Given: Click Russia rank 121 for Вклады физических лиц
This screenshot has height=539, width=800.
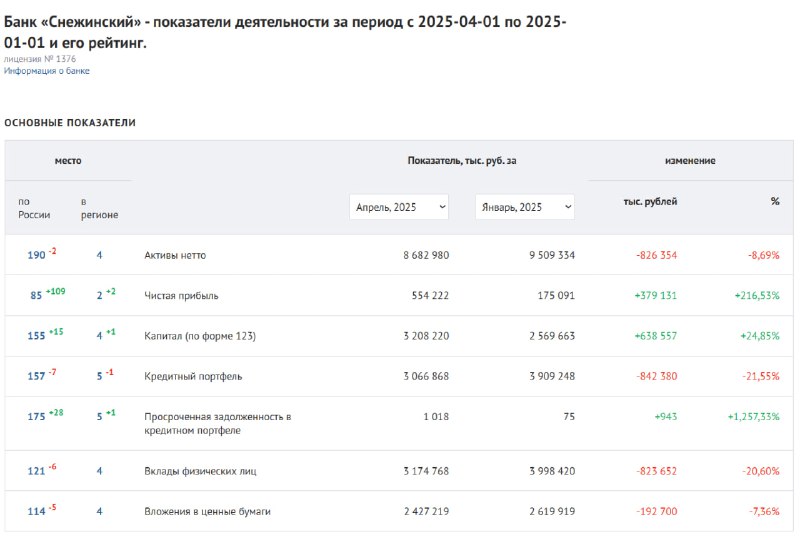Looking at the screenshot, I should click(36, 471).
